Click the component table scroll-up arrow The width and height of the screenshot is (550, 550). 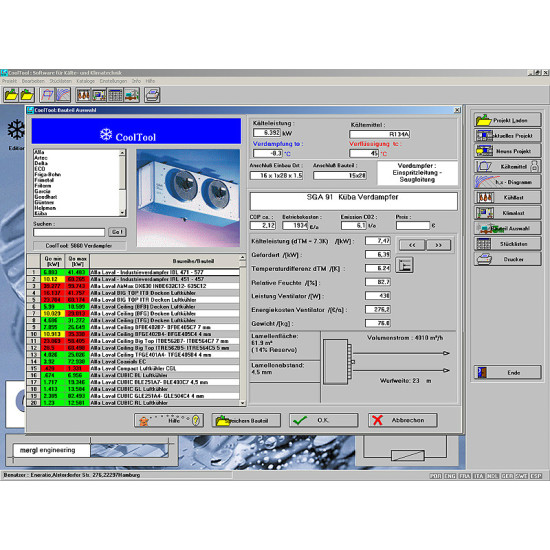tap(242, 257)
